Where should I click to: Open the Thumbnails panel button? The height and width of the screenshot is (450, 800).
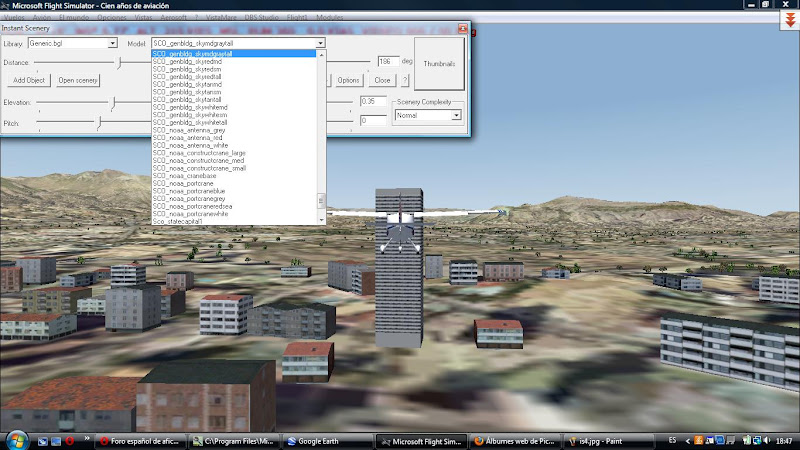click(x=439, y=64)
